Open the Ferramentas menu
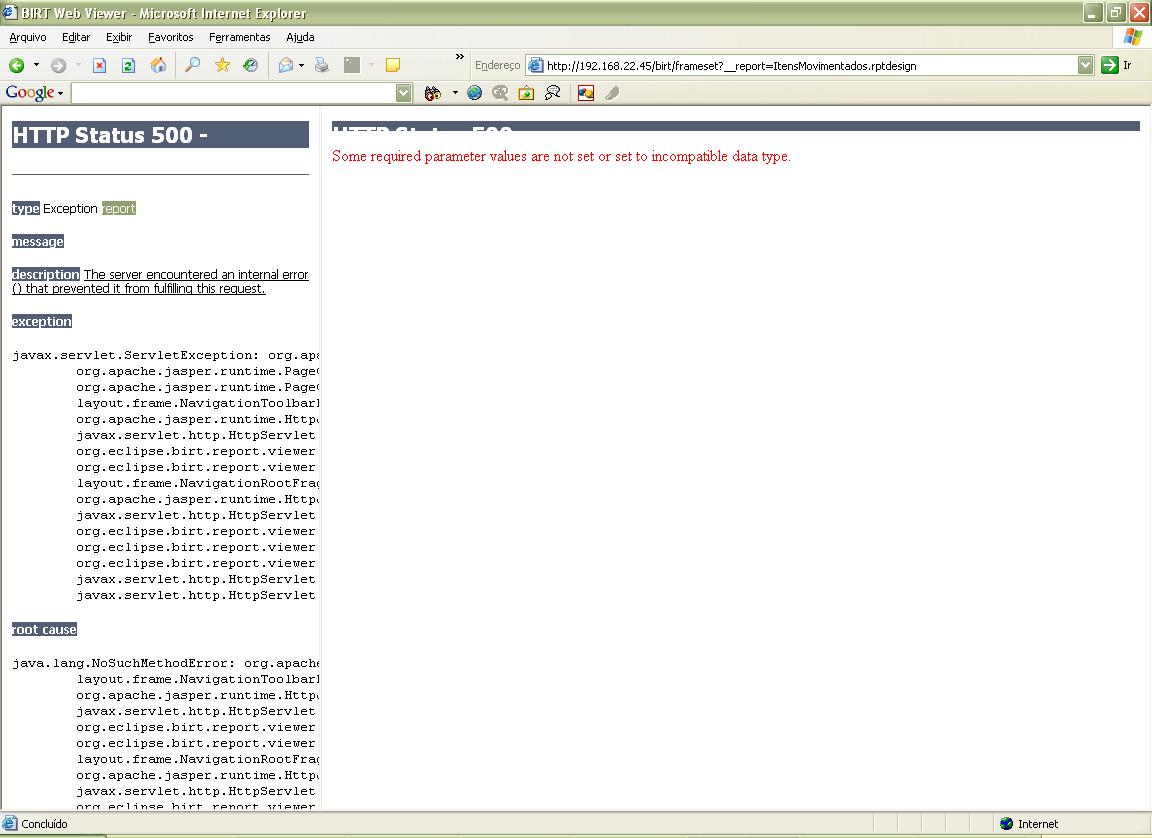 tap(240, 37)
